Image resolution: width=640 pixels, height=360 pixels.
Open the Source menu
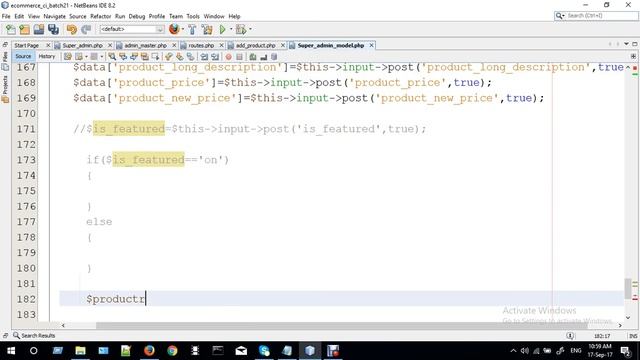pyautogui.click(x=78, y=16)
